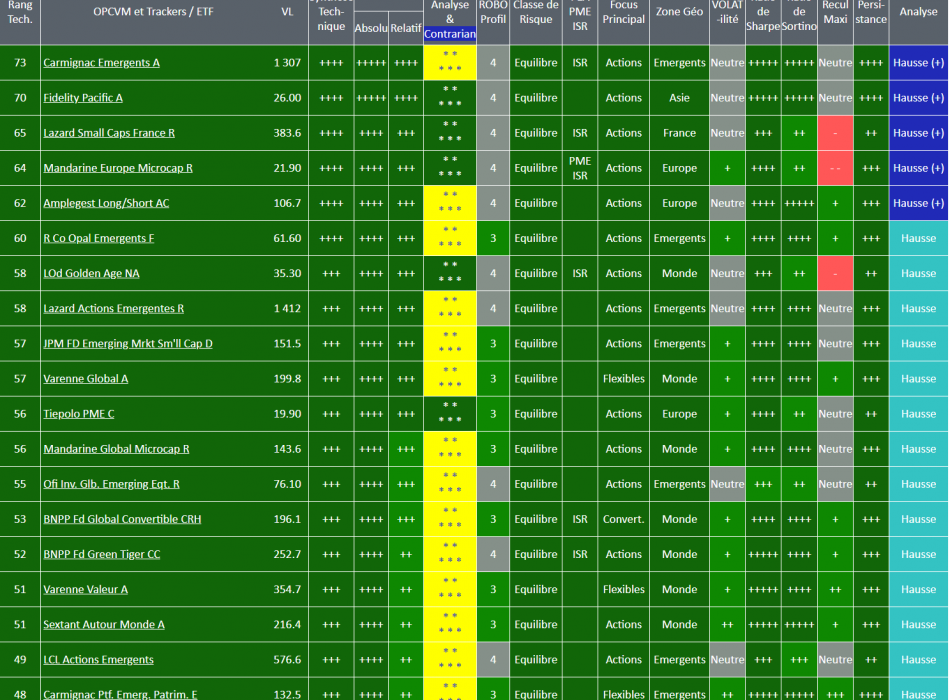Open LCL Actions Emergents link

point(98,660)
